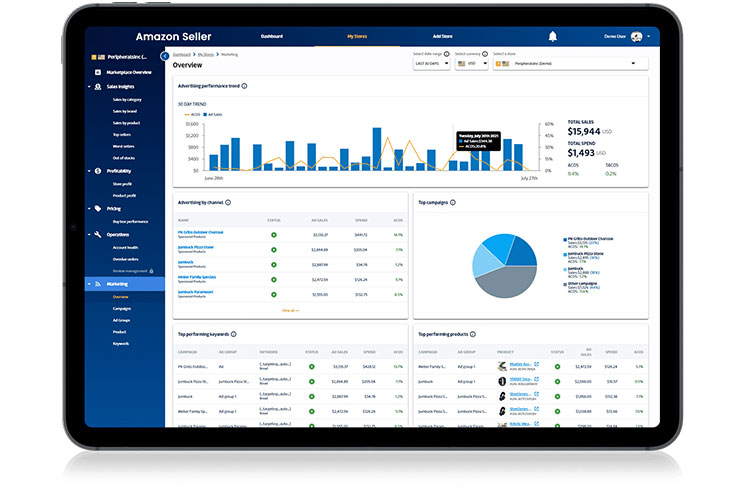Open the Jumbuck Pizza Stone channel link

point(196,247)
